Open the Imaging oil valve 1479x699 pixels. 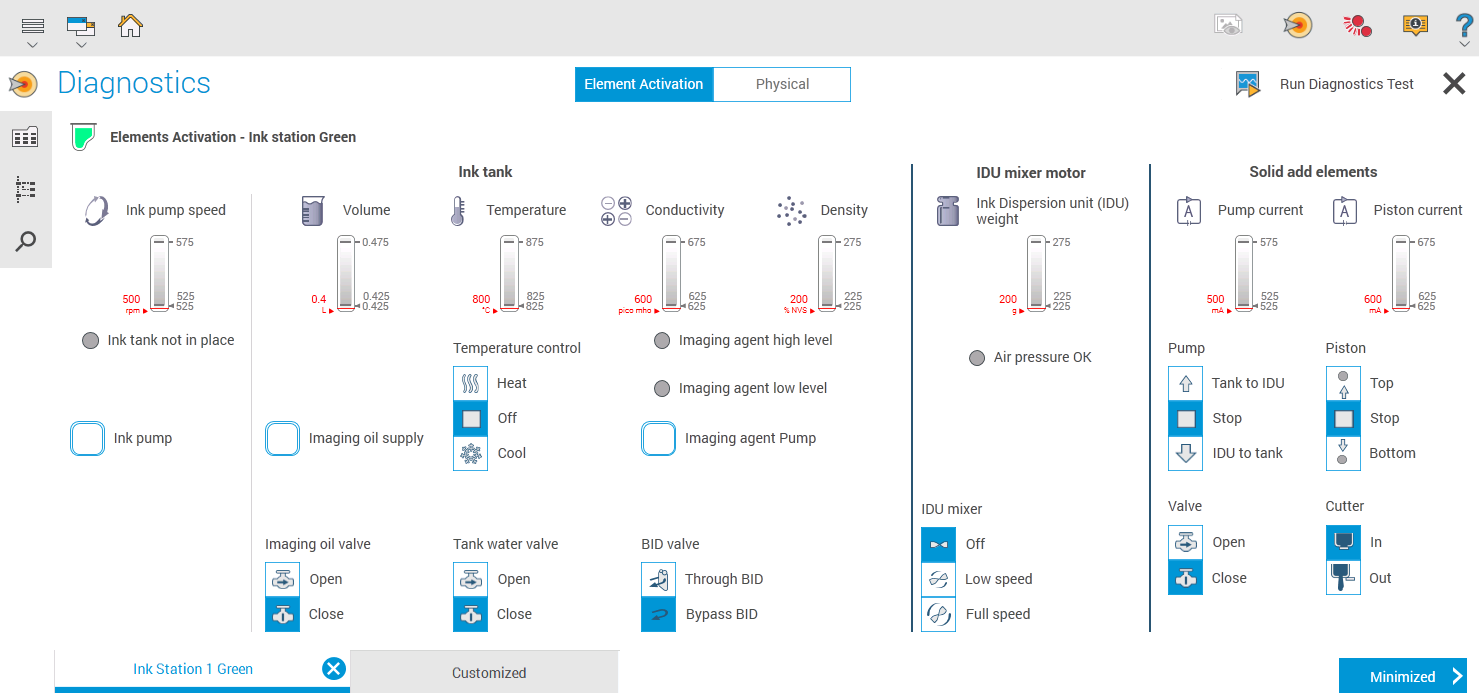click(x=283, y=579)
